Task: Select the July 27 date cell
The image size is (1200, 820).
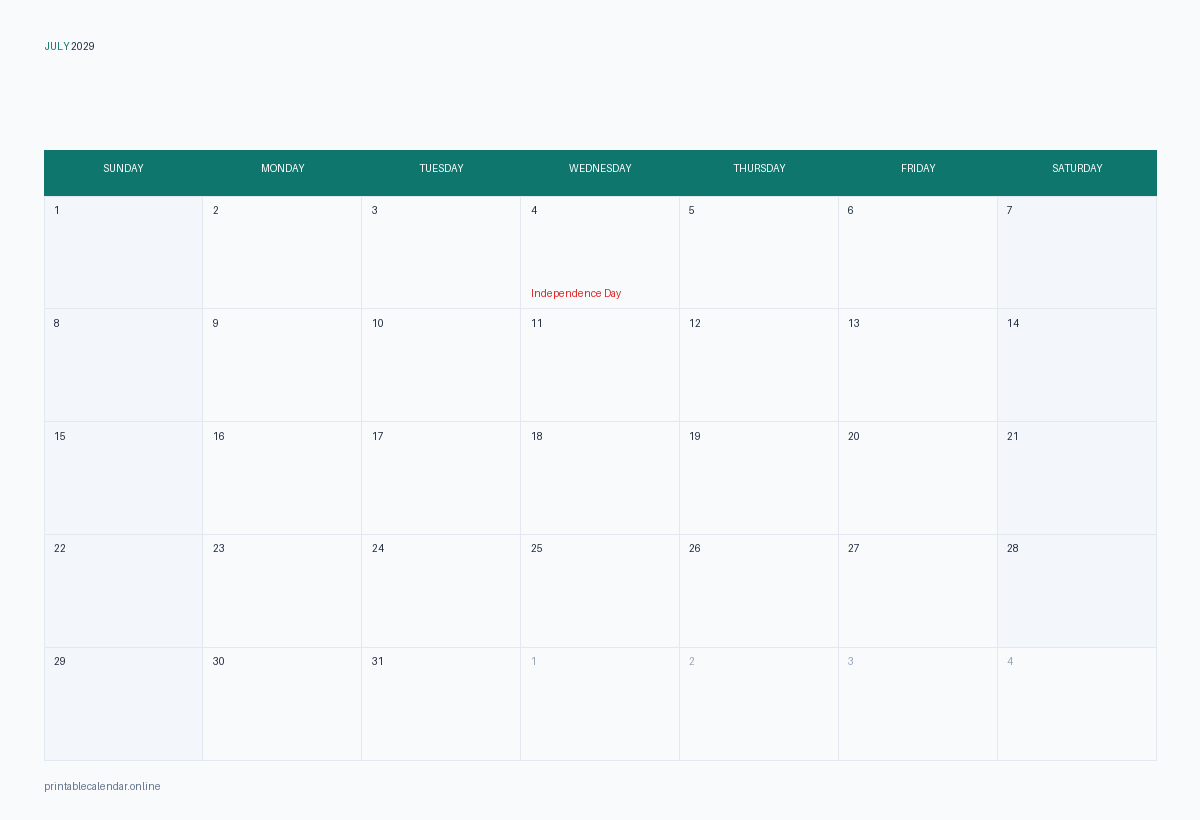Action: 918,591
